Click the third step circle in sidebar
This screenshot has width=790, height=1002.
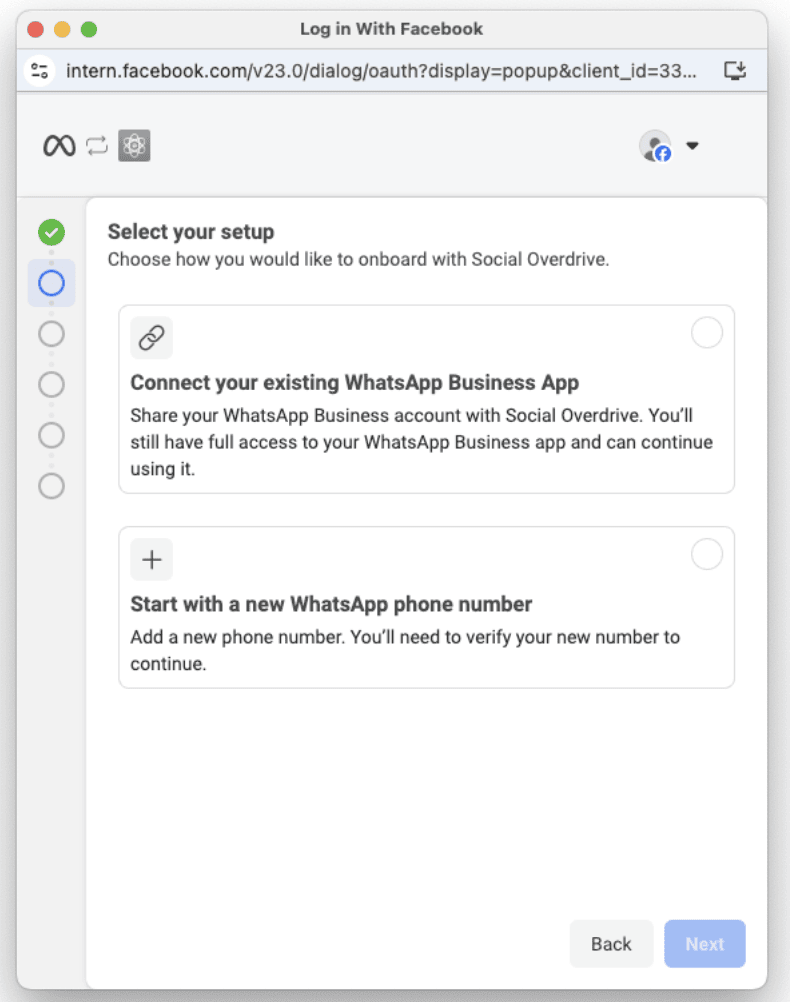point(51,334)
